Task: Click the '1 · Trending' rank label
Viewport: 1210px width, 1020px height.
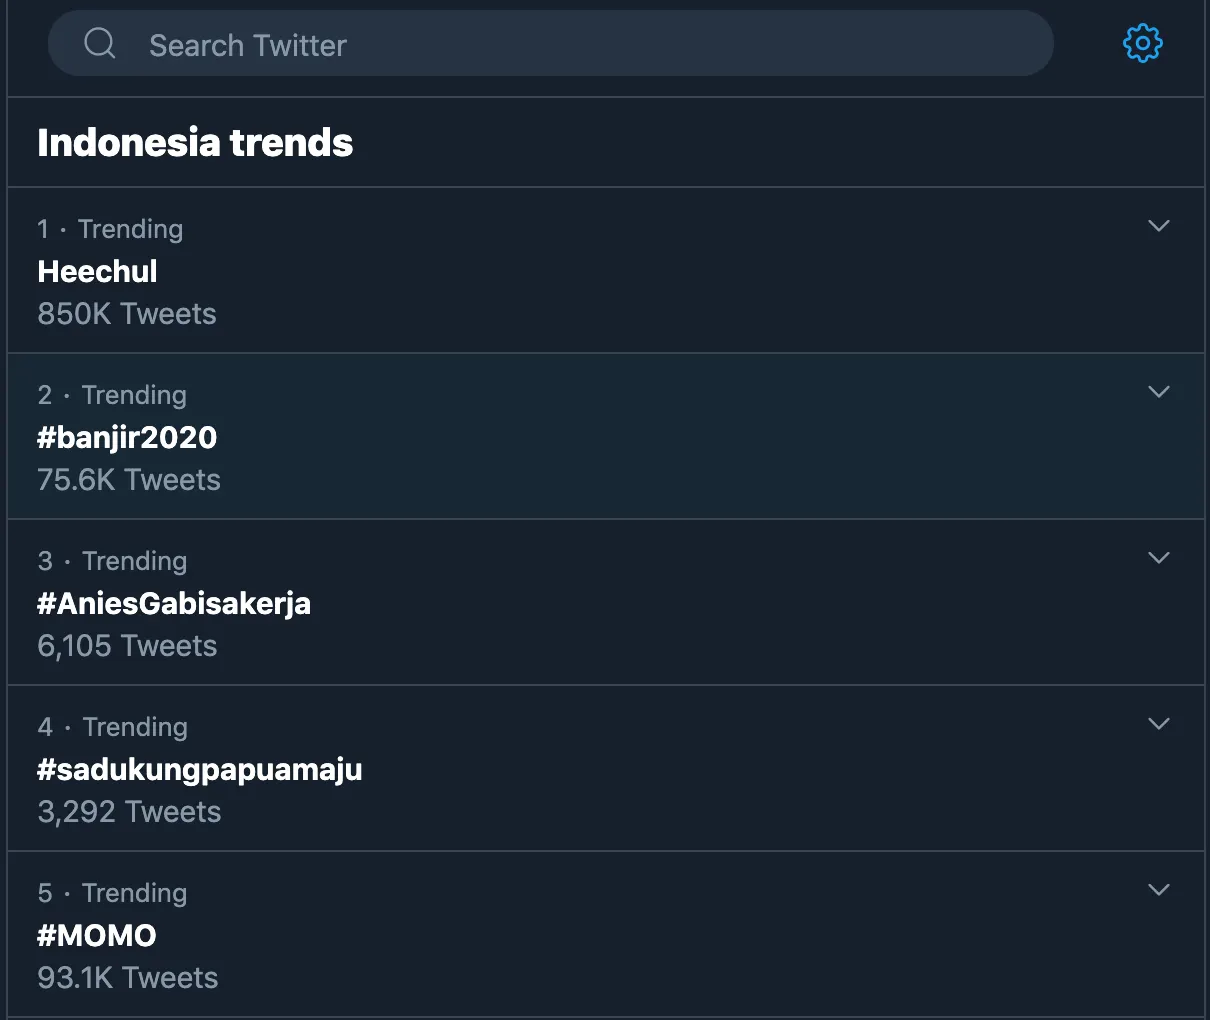Action: [x=110, y=229]
